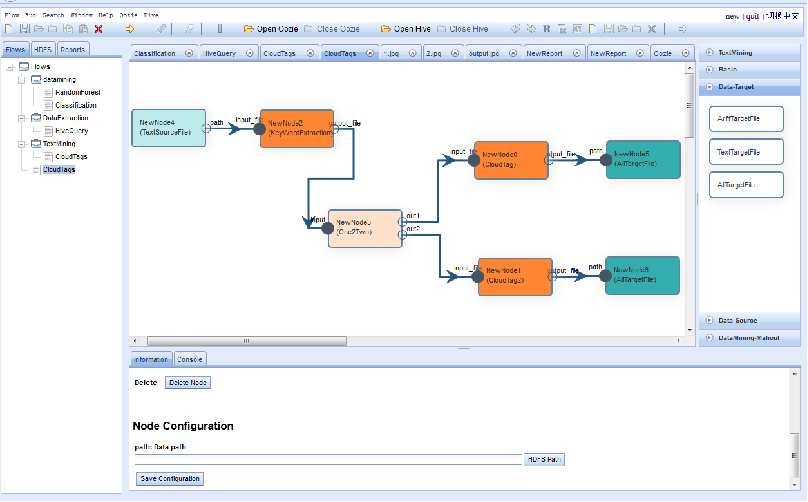Select the Information tab

[x=150, y=359]
